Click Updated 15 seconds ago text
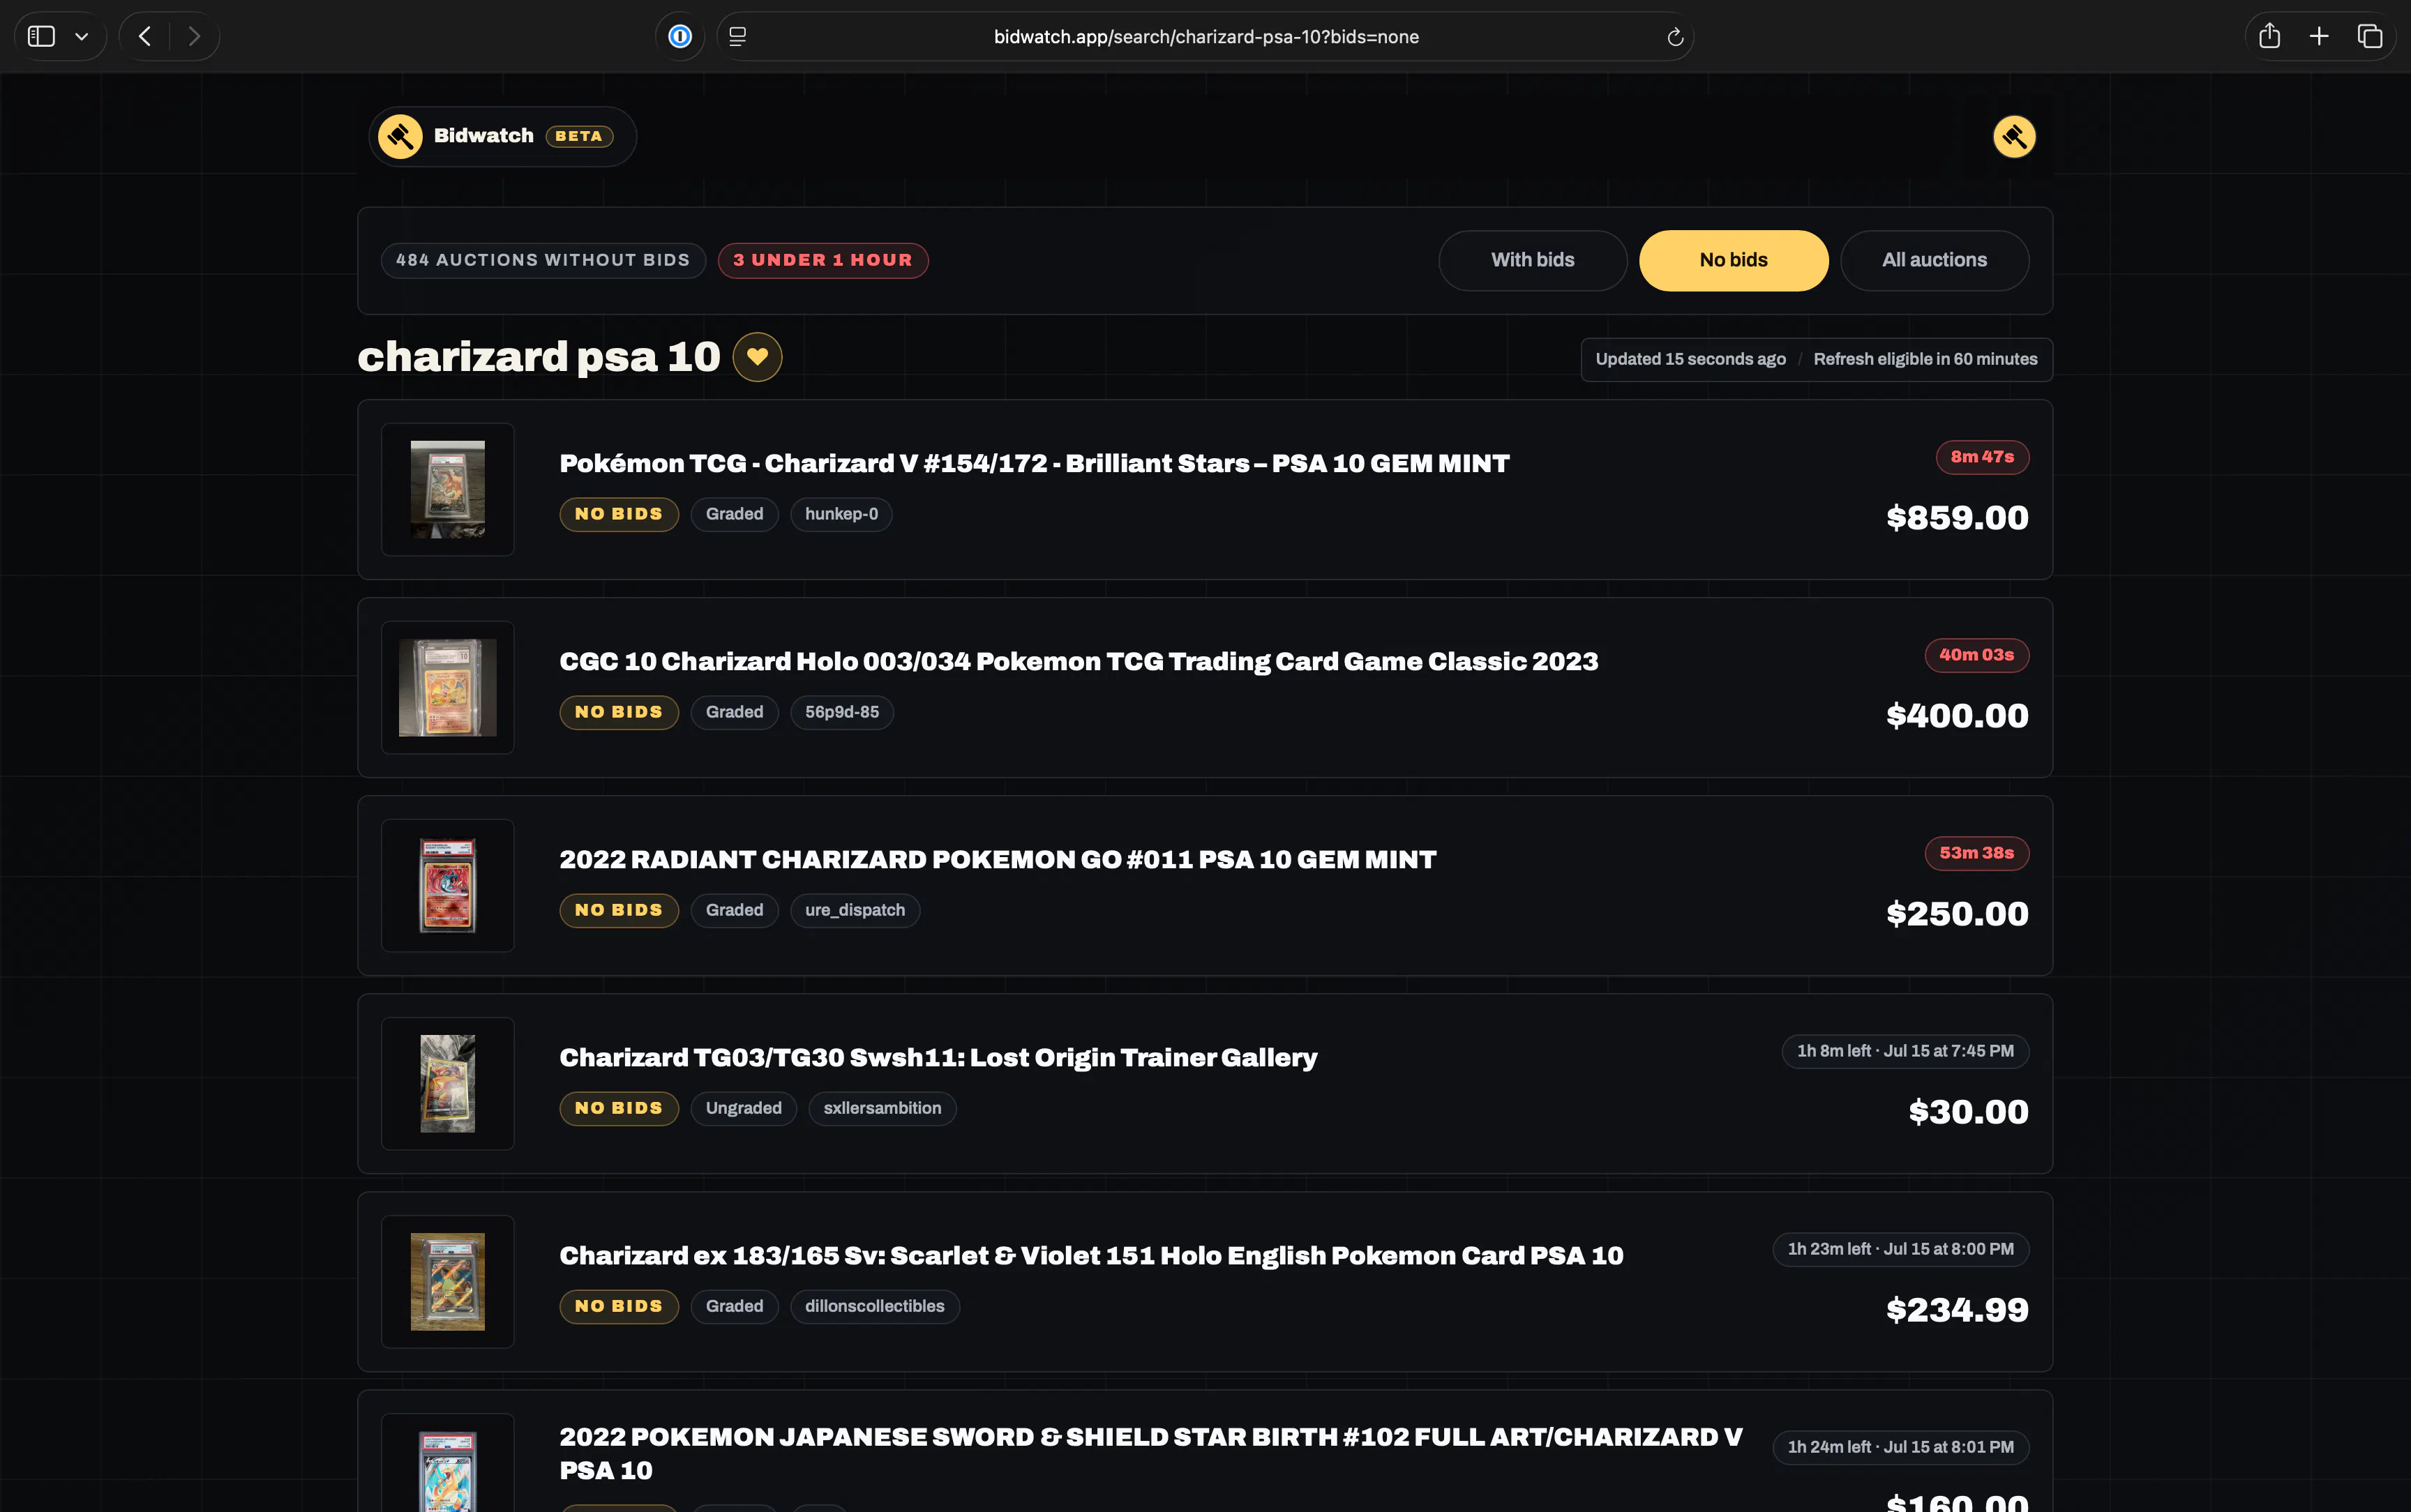 (x=1690, y=359)
